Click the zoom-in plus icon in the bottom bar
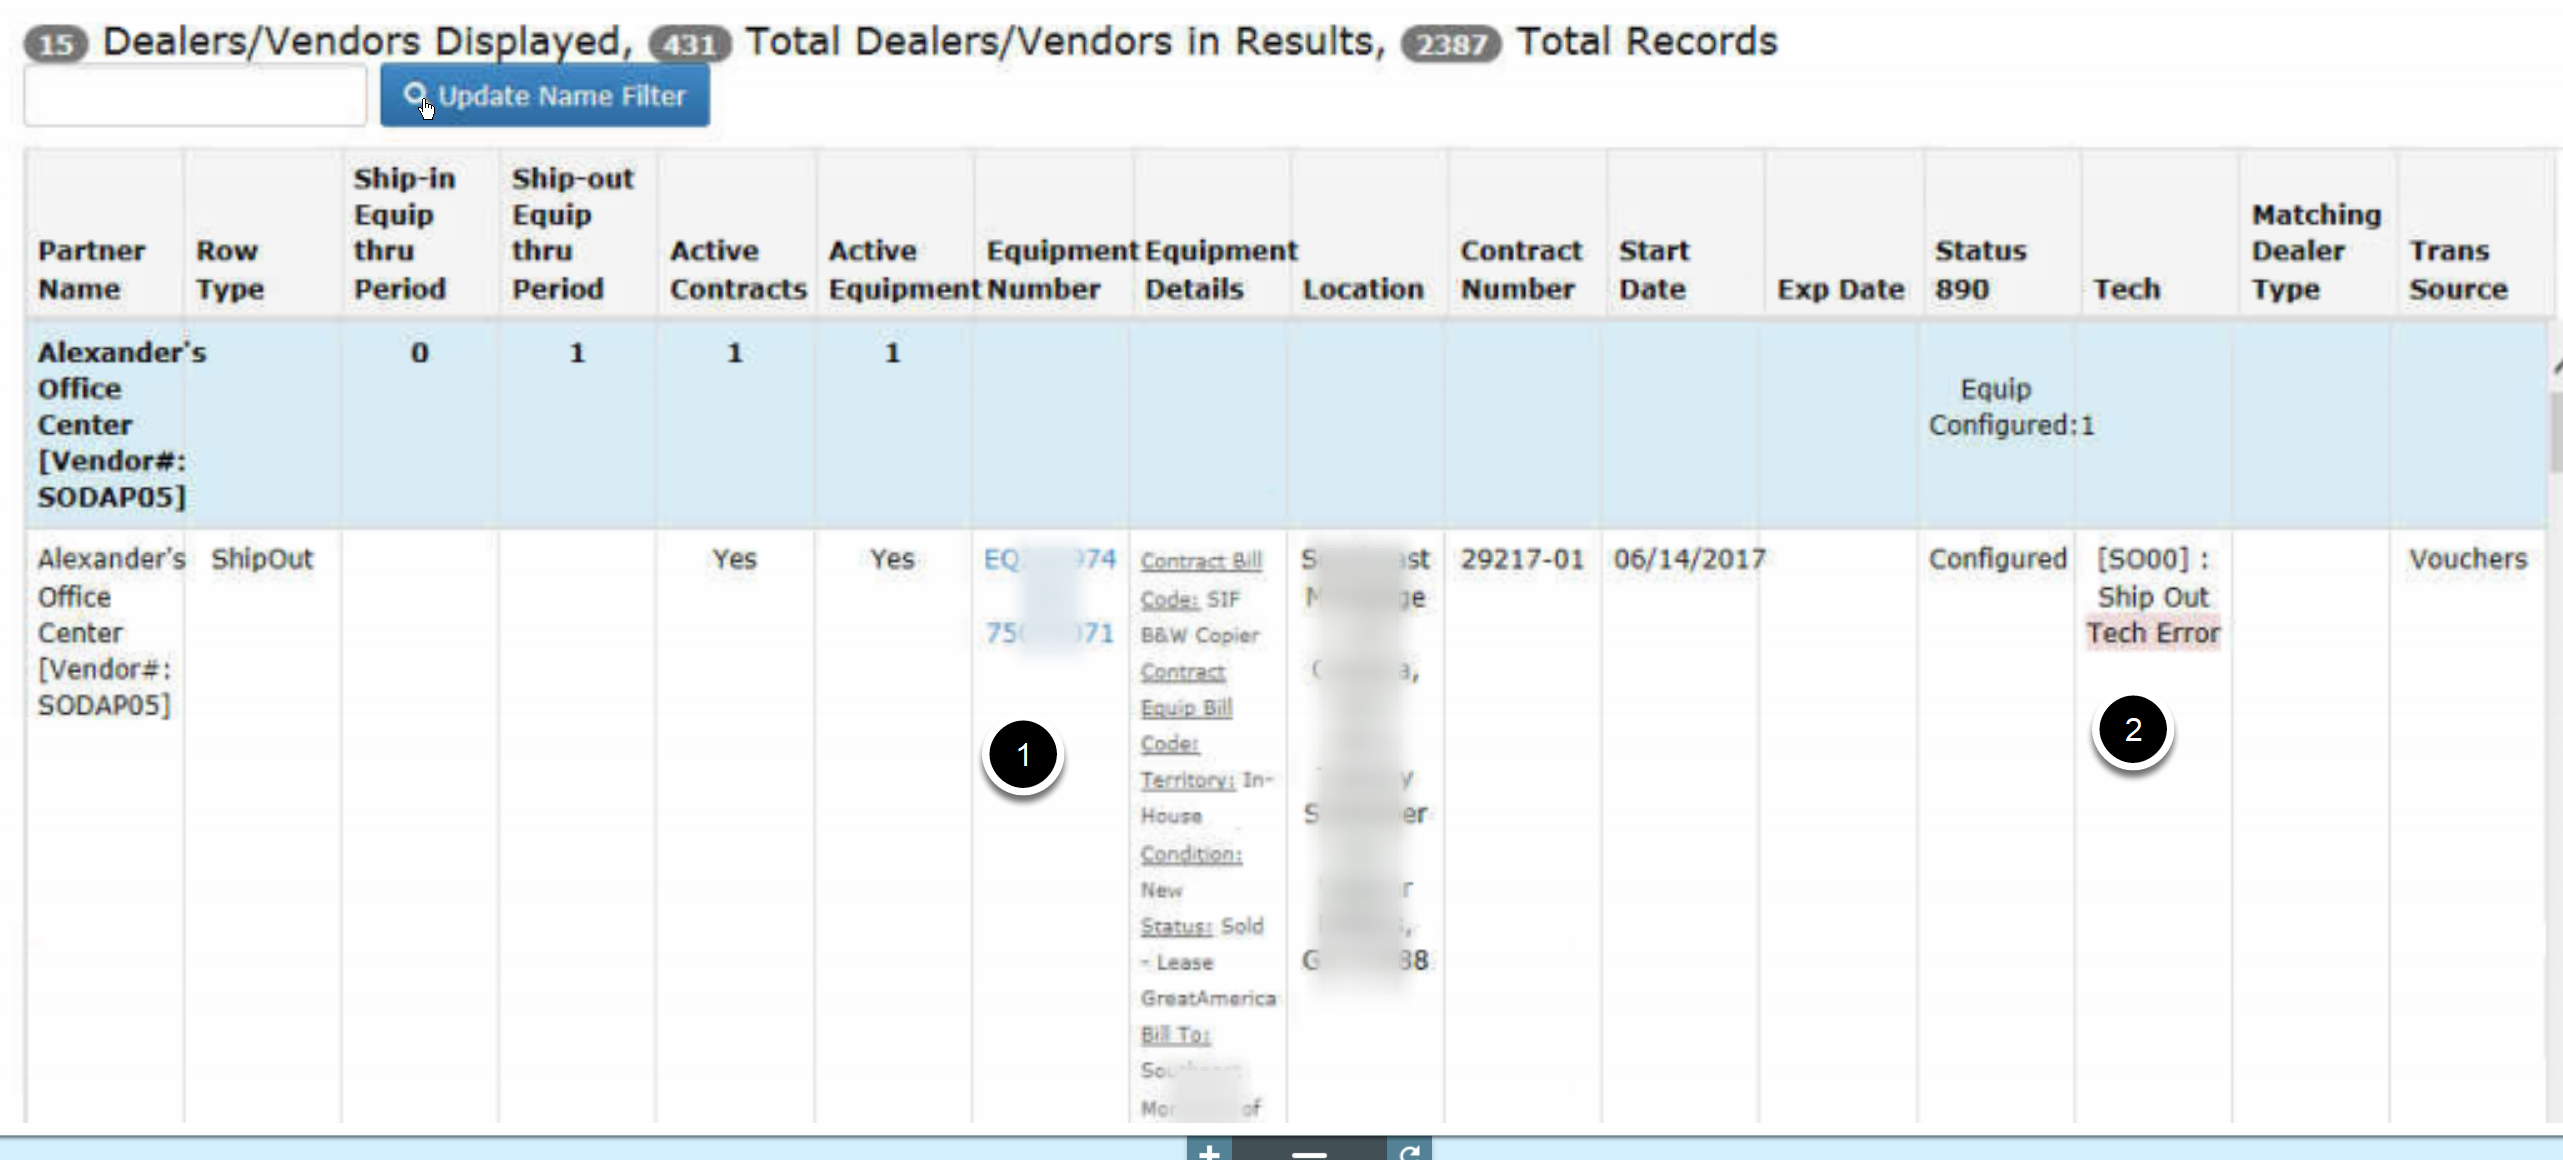Image resolution: width=2563 pixels, height=1160 pixels. click(1209, 1150)
